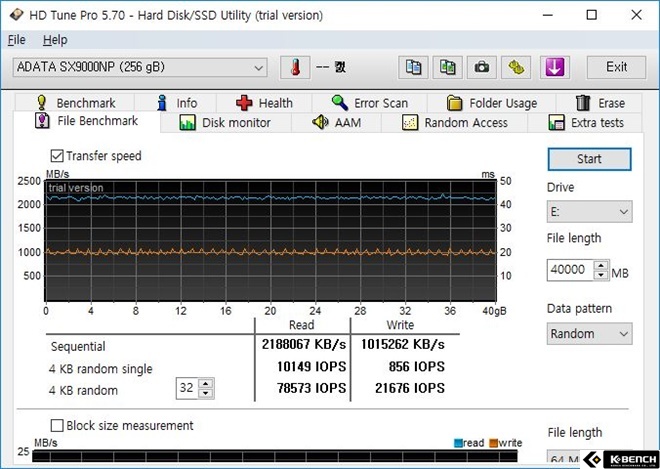This screenshot has width=660, height=469.
Task: Click the HD Tune app icon in title bar
Action: click(x=17, y=15)
